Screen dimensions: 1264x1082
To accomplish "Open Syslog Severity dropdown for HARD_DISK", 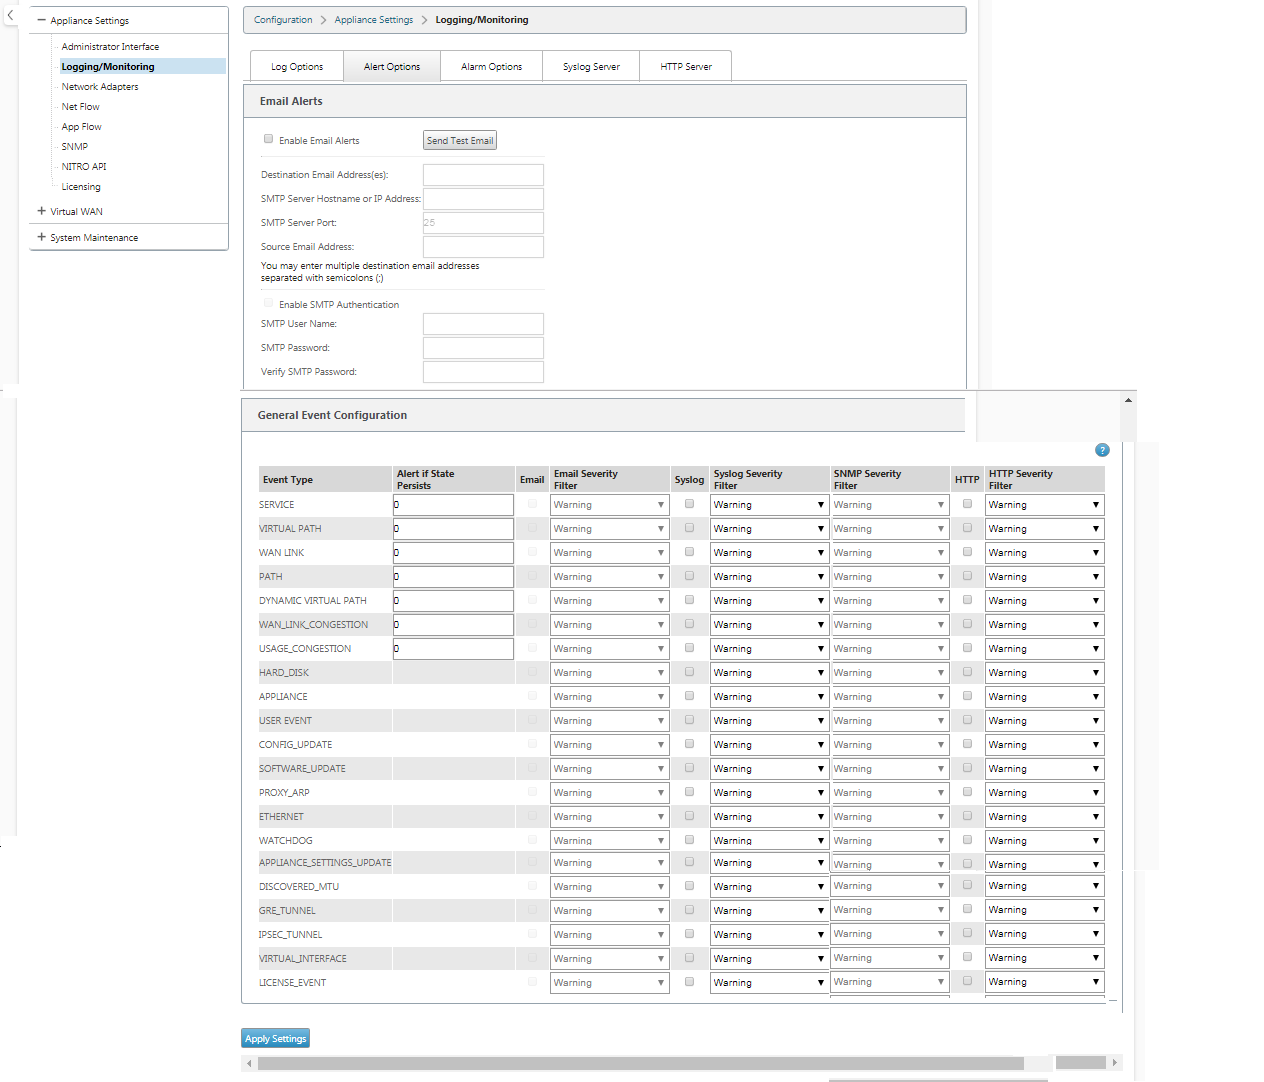I will click(x=769, y=673).
